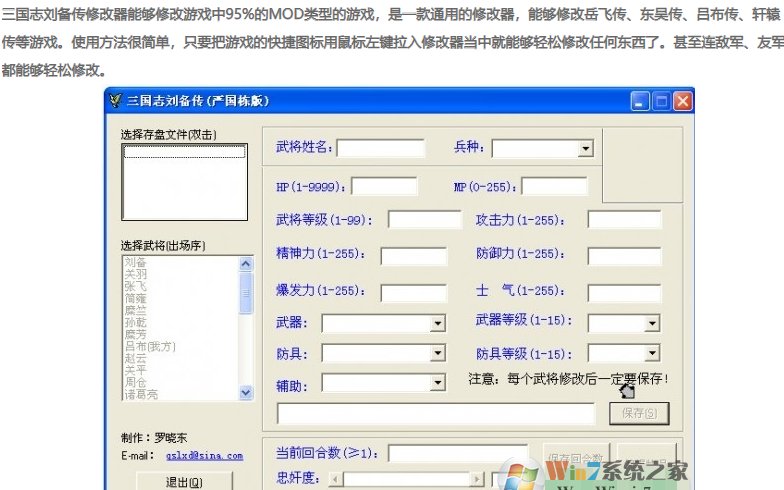
Task: Open the 兵种 dropdown
Action: coord(585,148)
